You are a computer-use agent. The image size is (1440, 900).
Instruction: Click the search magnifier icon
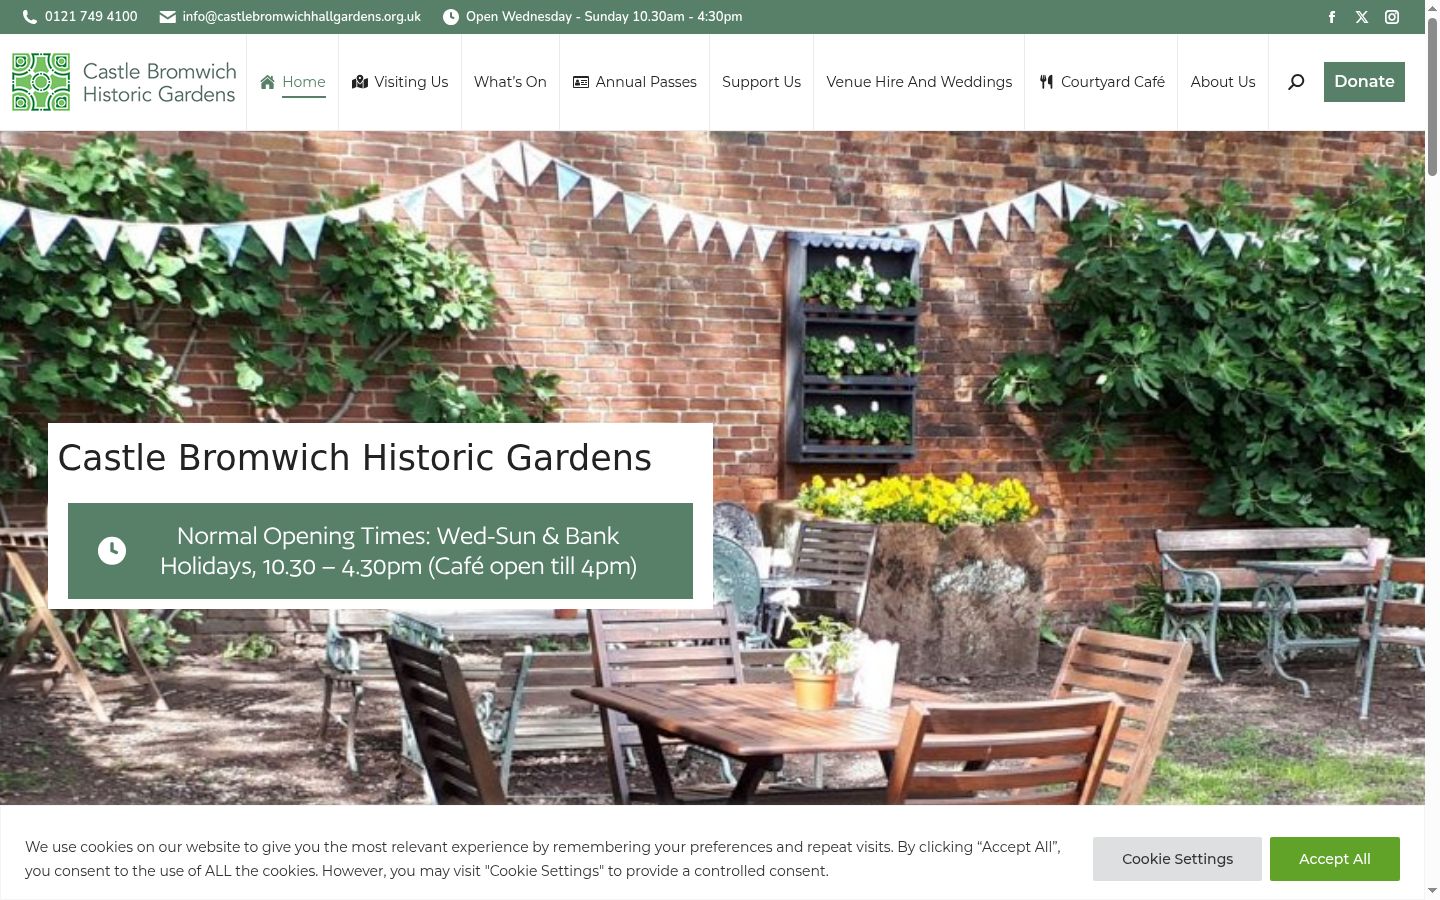point(1296,82)
